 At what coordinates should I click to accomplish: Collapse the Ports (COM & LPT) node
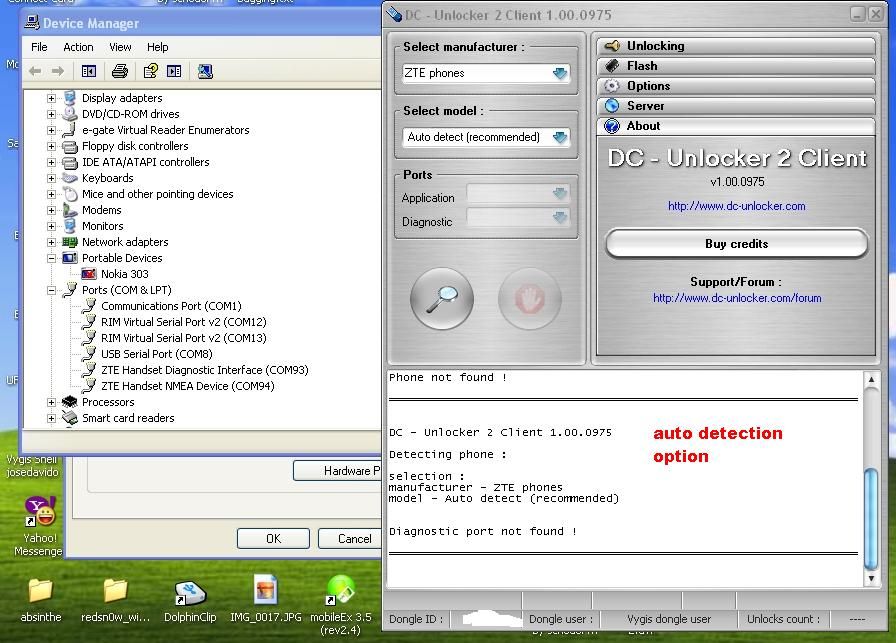(x=51, y=290)
